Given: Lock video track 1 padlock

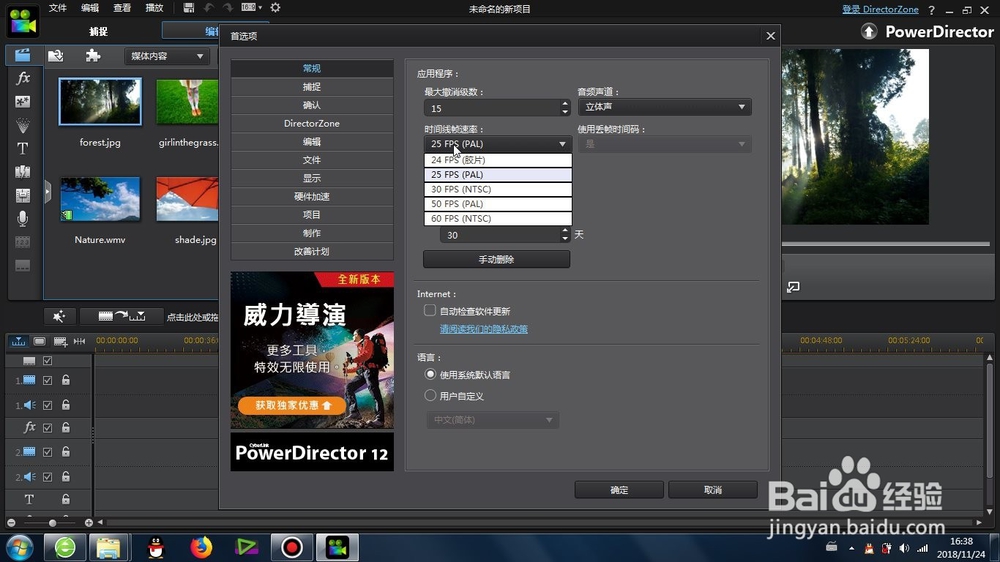Looking at the screenshot, I should (66, 380).
